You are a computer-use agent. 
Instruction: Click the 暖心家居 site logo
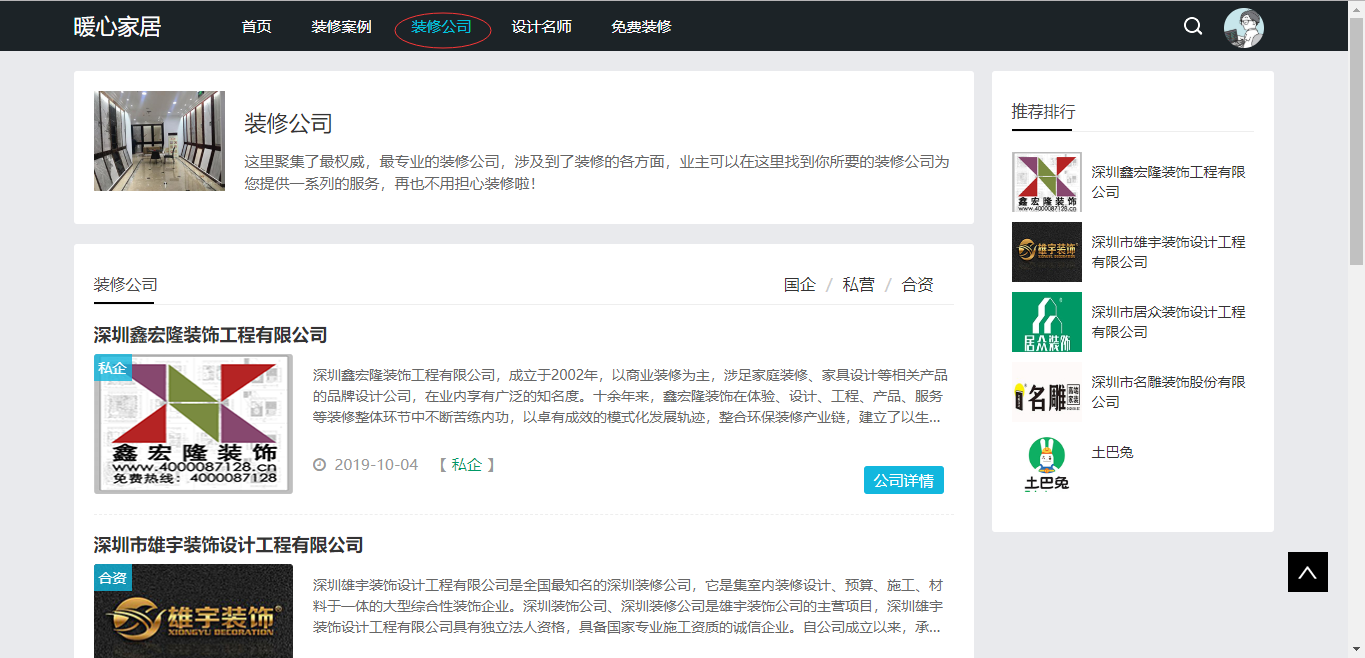tap(117, 27)
